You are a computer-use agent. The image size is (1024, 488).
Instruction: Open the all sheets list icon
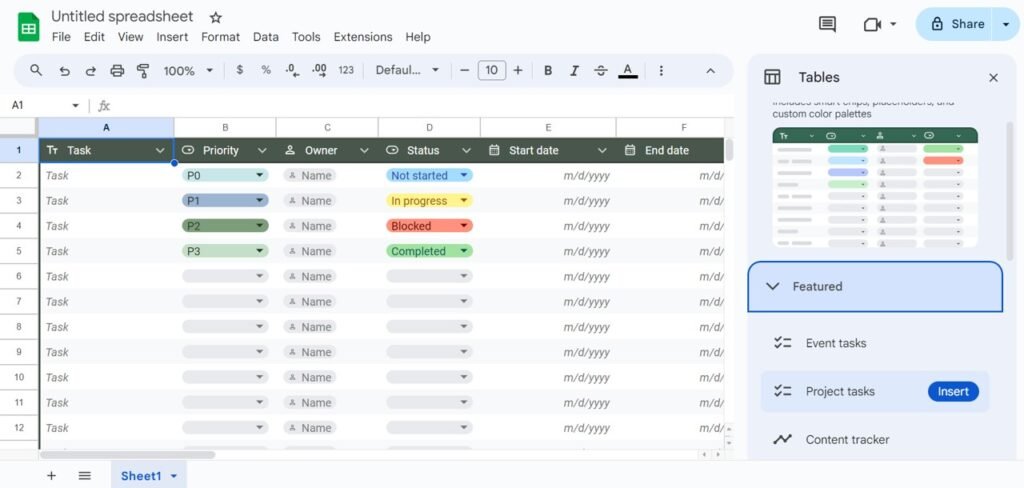[x=84, y=476]
